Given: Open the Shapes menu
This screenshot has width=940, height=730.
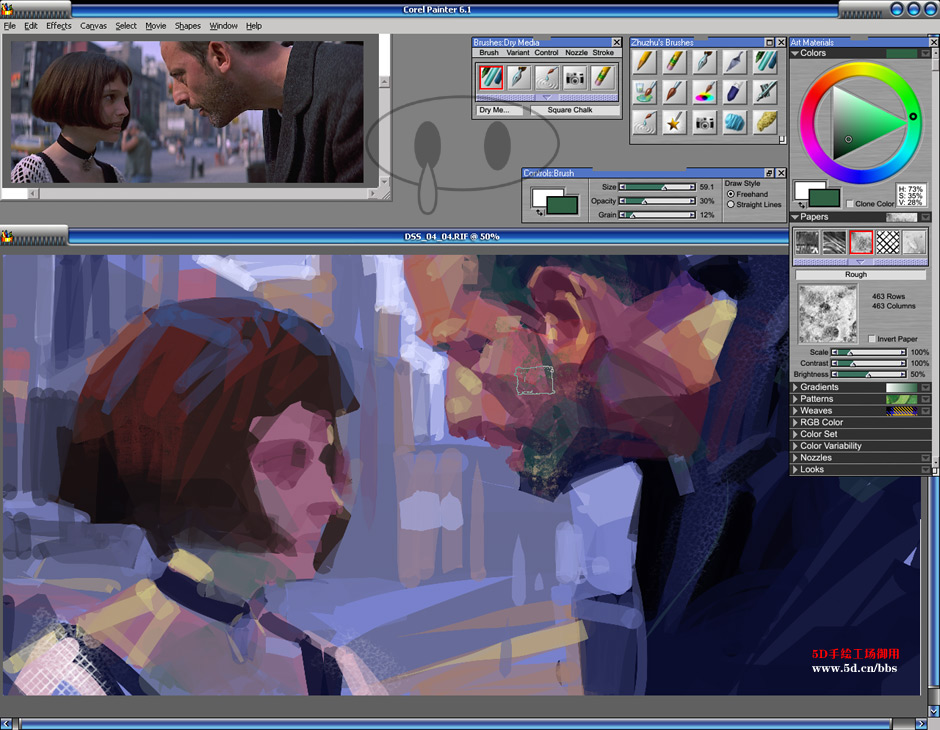Looking at the screenshot, I should [x=188, y=26].
